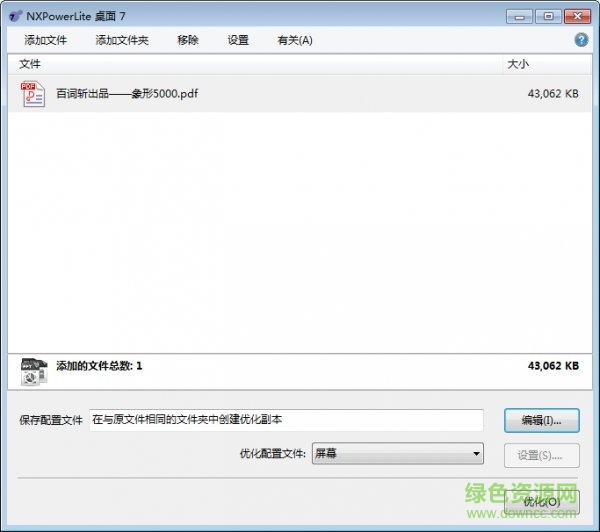Click the bold total size 43,062 KB
This screenshot has width=600, height=532.
point(553,366)
